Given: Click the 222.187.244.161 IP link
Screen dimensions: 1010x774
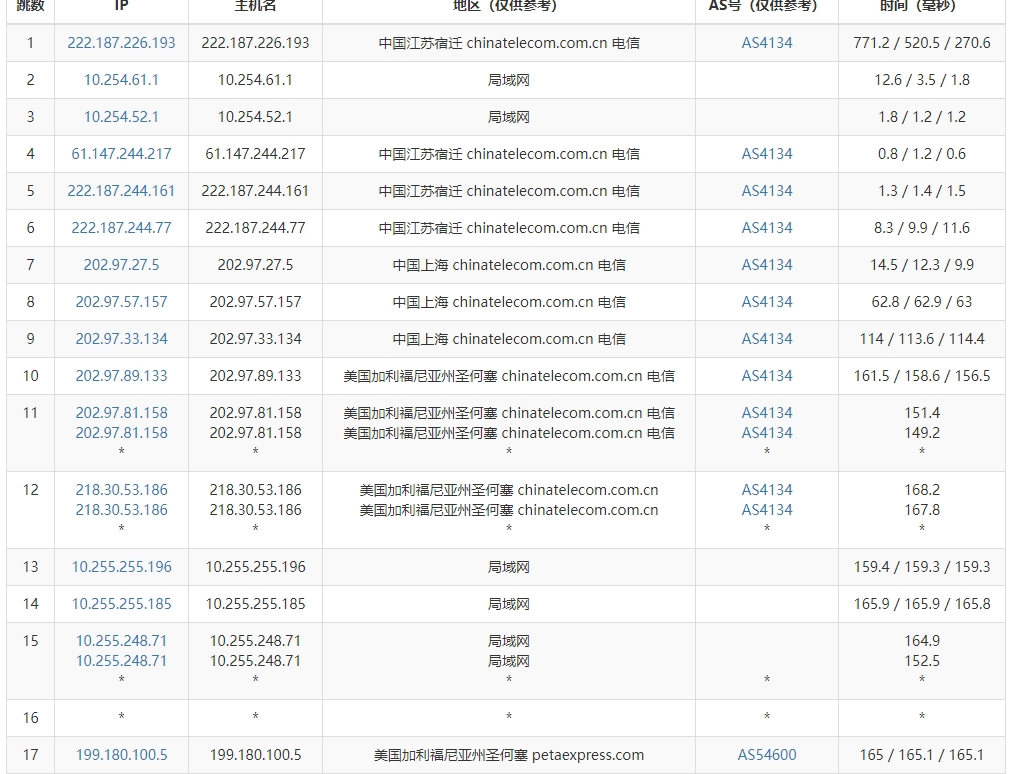Looking at the screenshot, I should coord(121,191).
